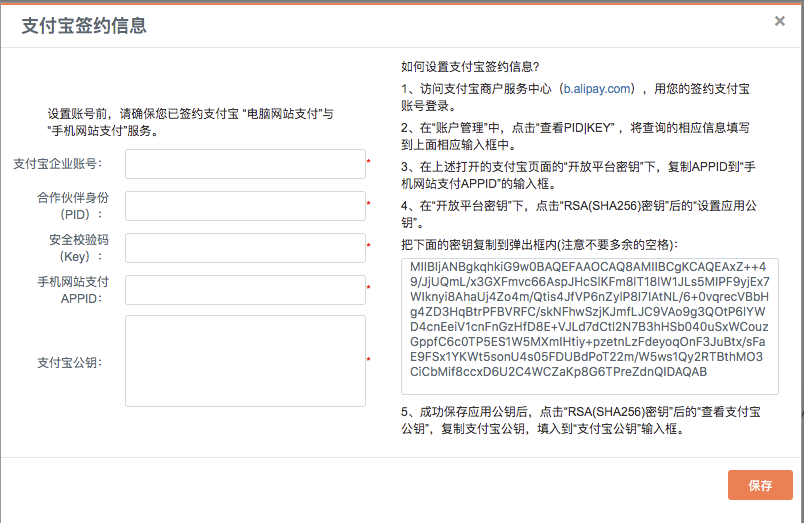804x523 pixels.
Task: Click the RSA public key text box
Action: point(590,327)
